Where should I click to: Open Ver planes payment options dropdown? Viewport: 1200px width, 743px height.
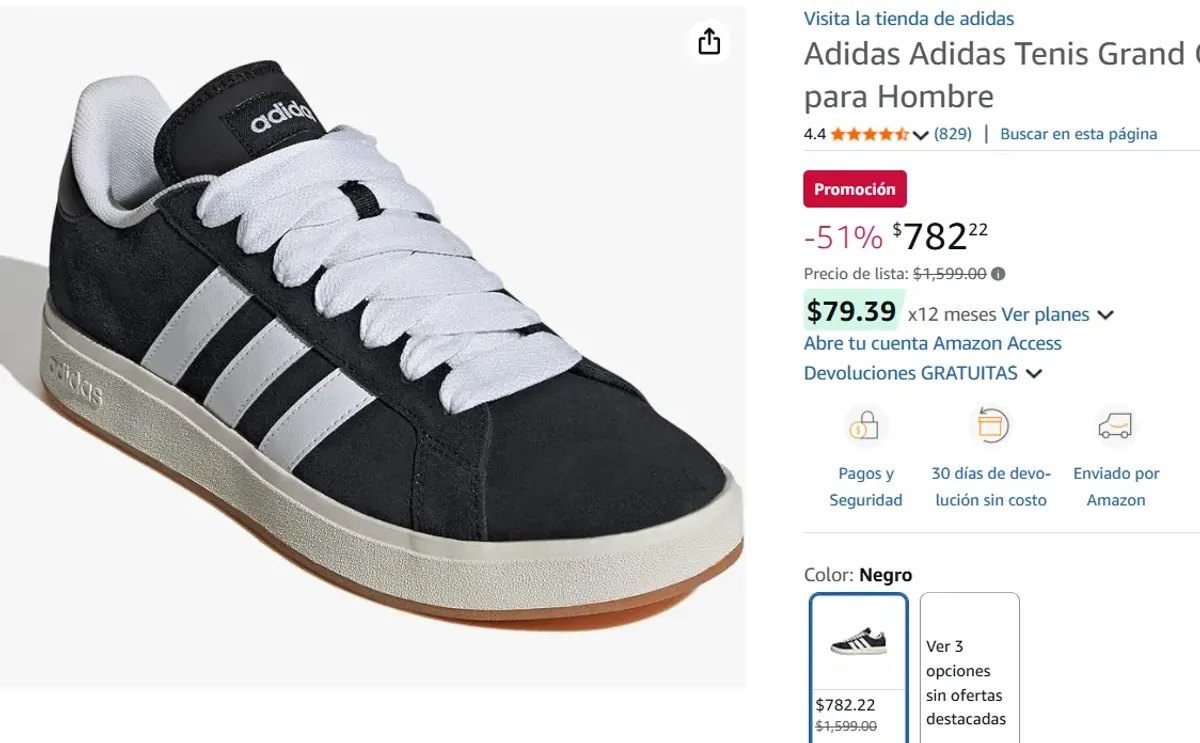[1044, 314]
